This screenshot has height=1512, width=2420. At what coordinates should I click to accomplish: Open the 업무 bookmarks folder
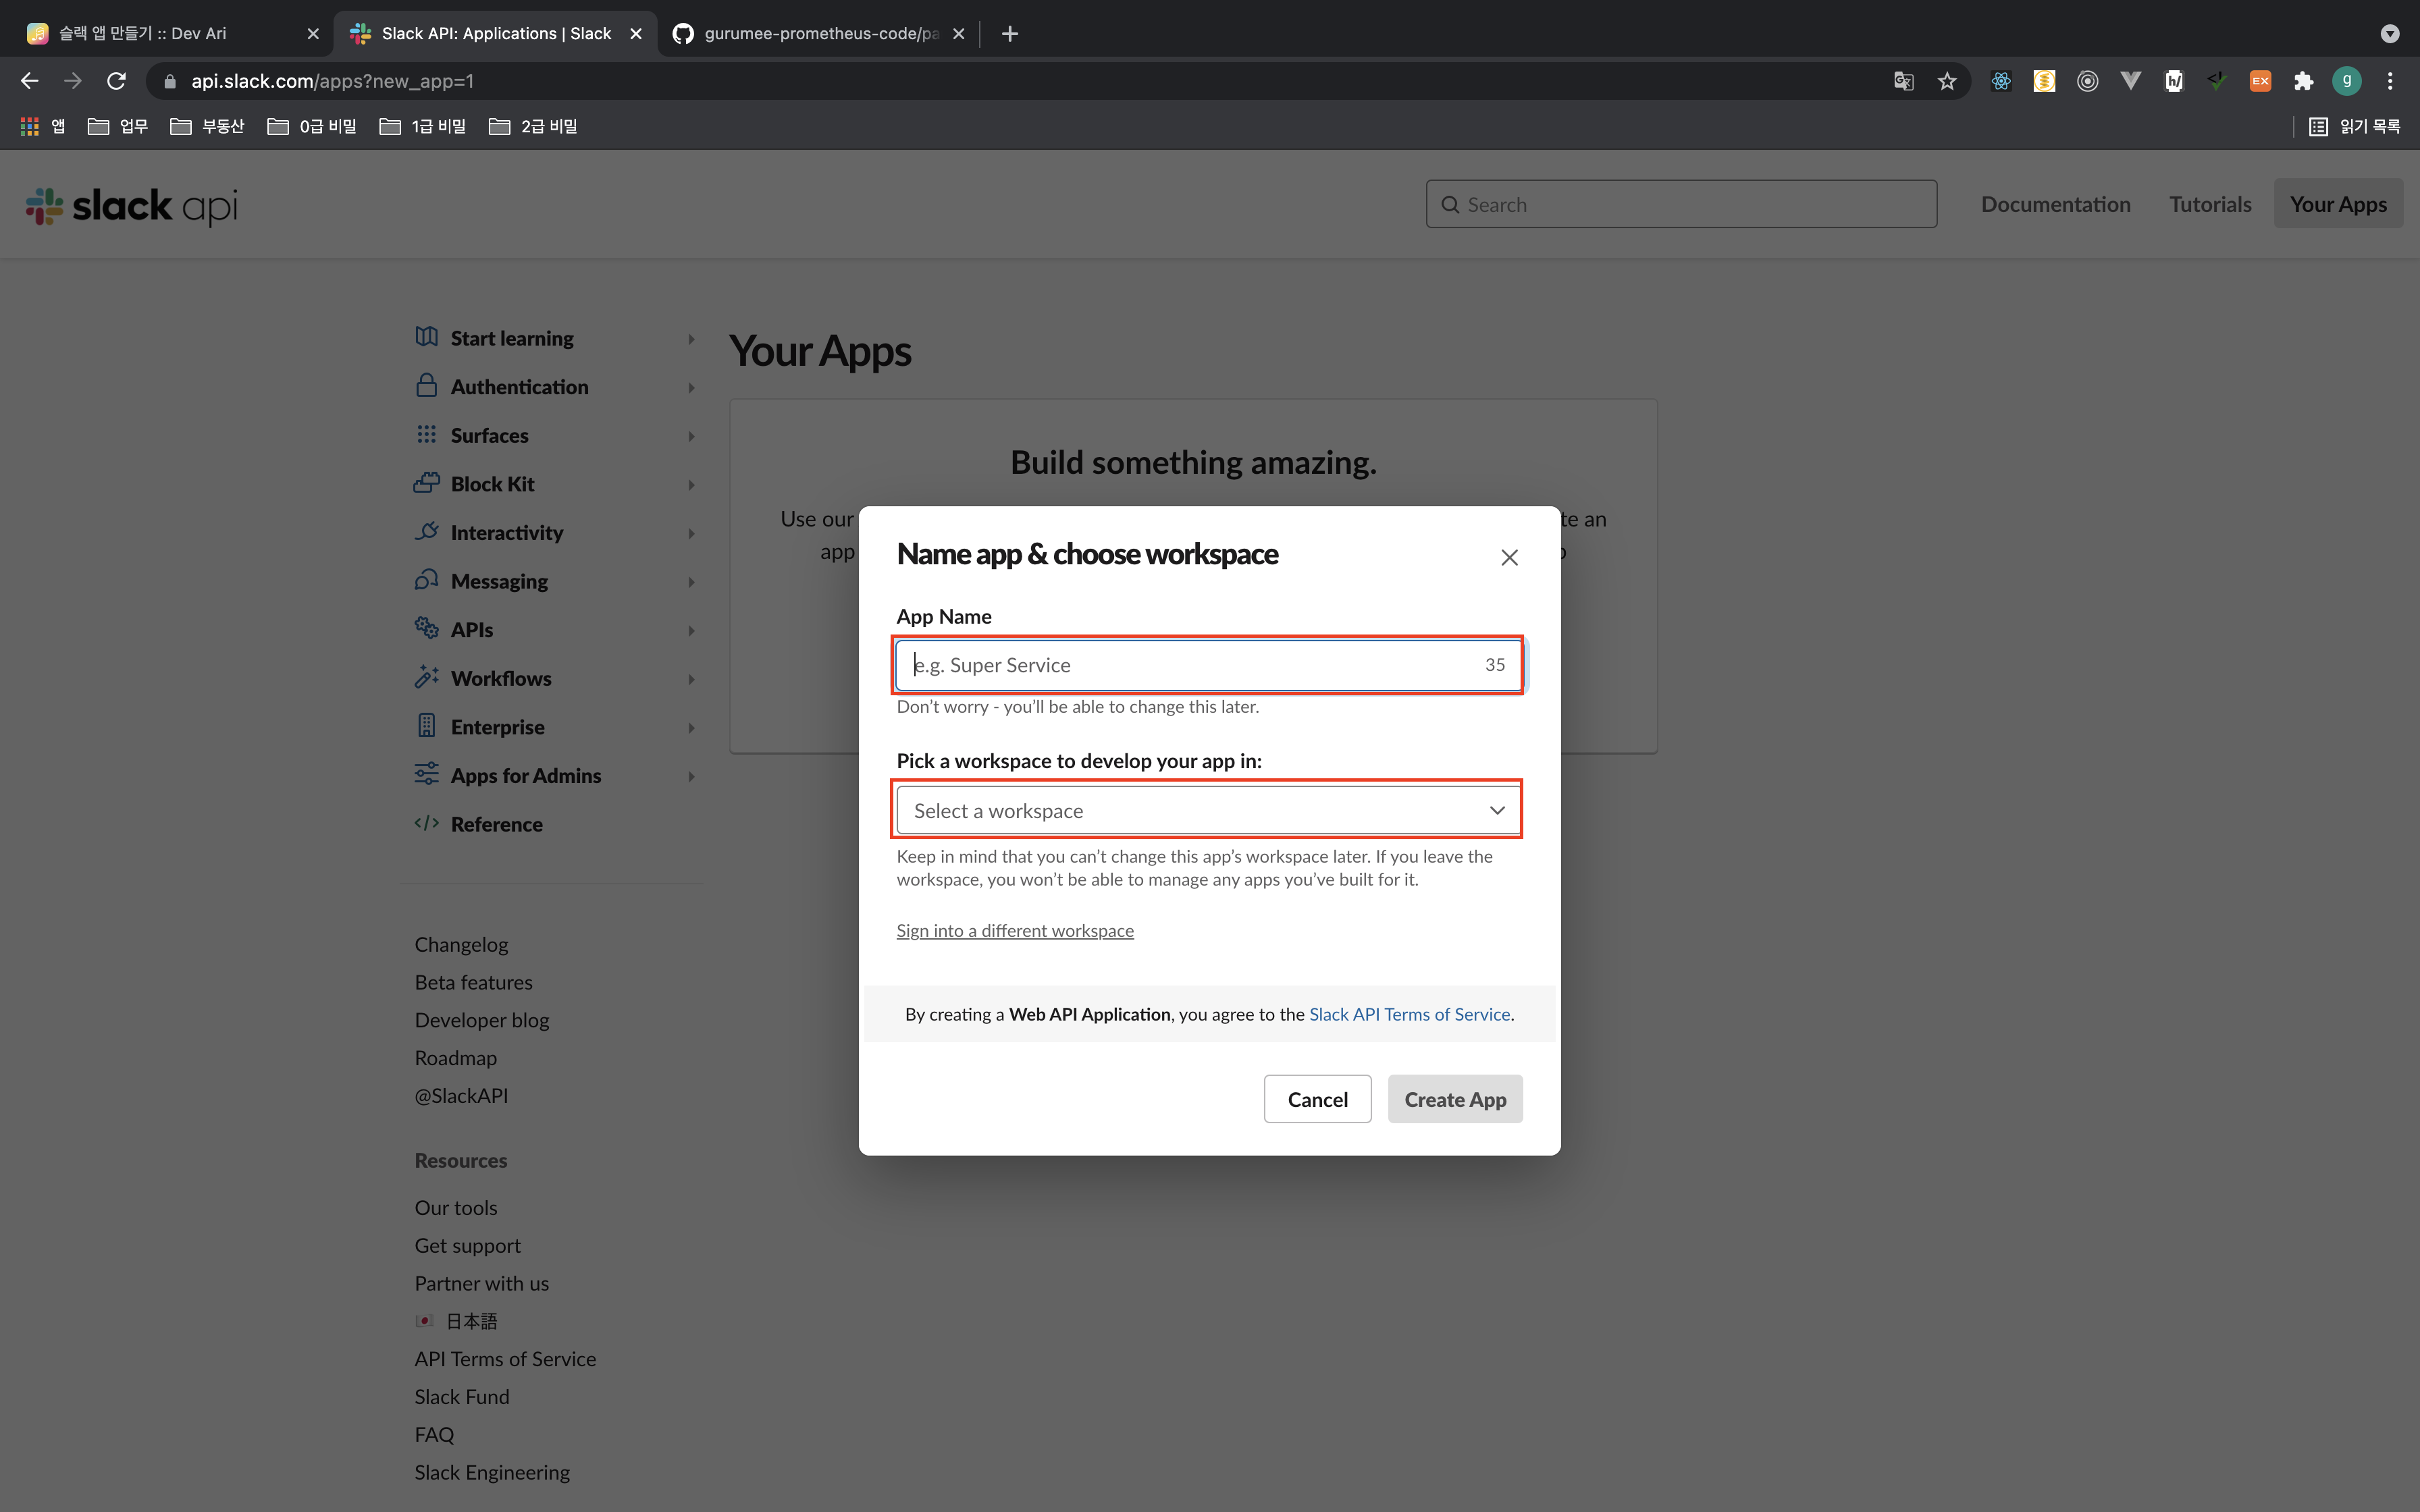[118, 126]
